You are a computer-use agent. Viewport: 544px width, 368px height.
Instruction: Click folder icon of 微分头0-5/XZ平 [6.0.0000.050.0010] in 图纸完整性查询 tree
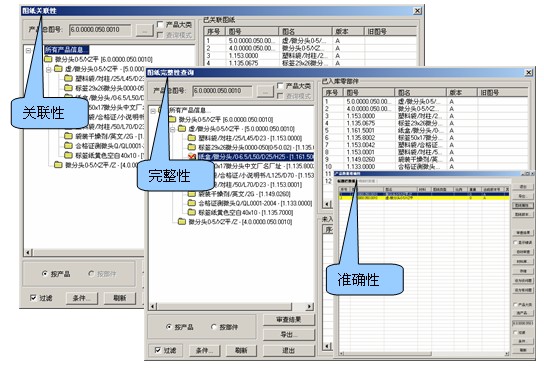point(172,119)
